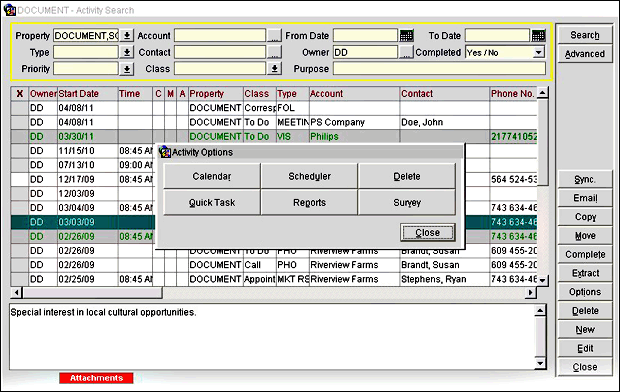Open the To Date calendar picker

click(539, 36)
